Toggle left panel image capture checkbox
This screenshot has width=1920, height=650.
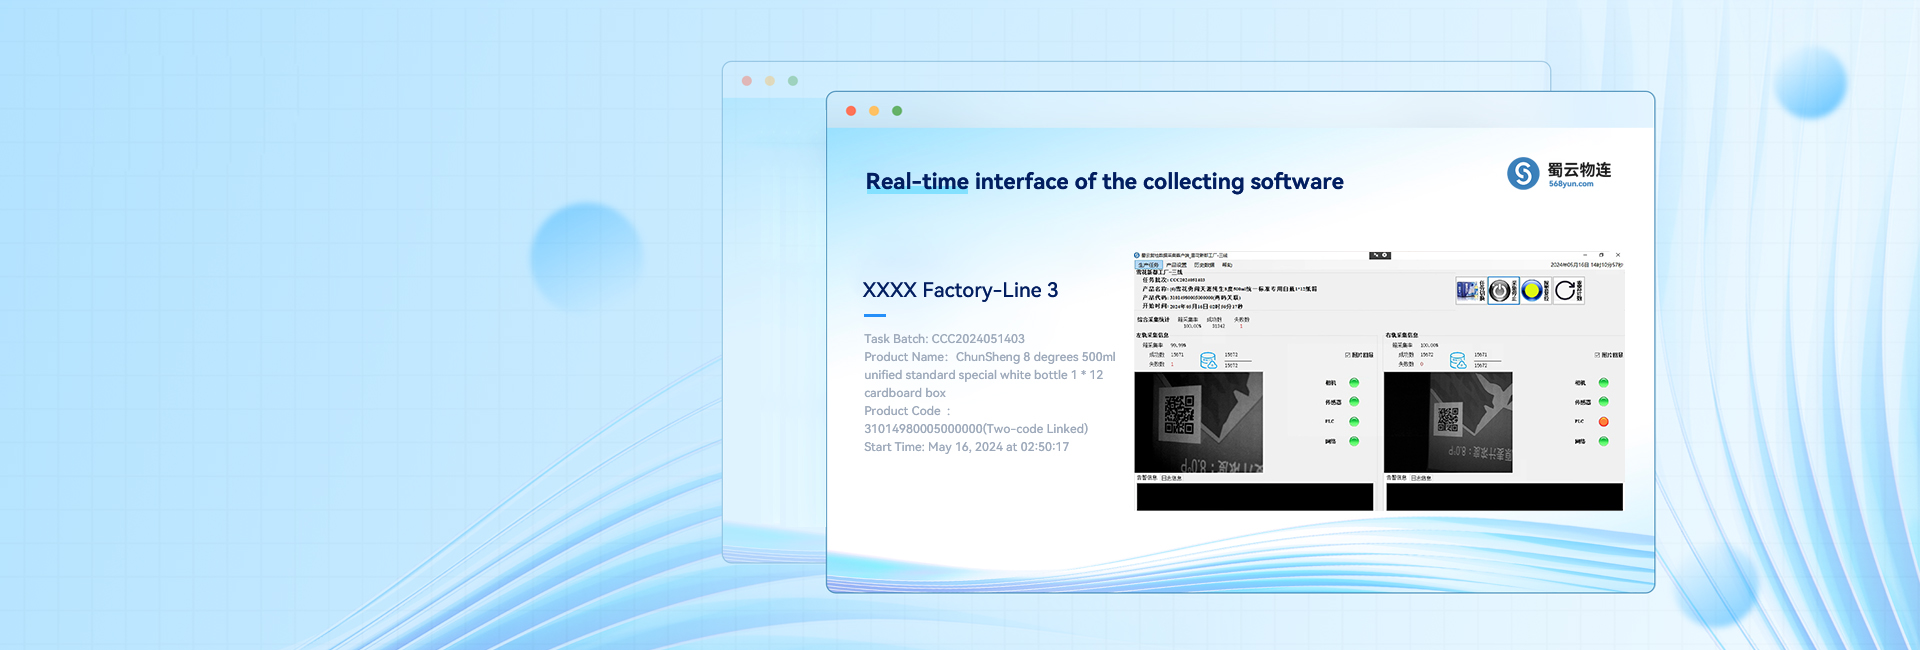coord(1348,355)
